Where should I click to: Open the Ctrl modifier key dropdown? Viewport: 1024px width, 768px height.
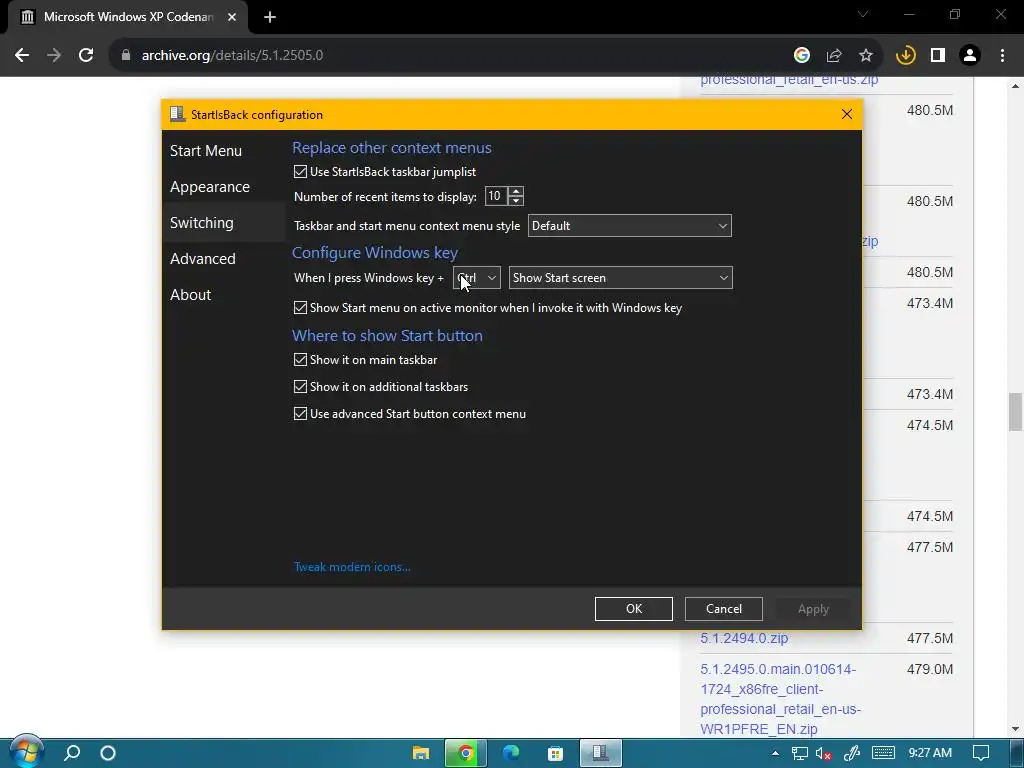pos(477,278)
